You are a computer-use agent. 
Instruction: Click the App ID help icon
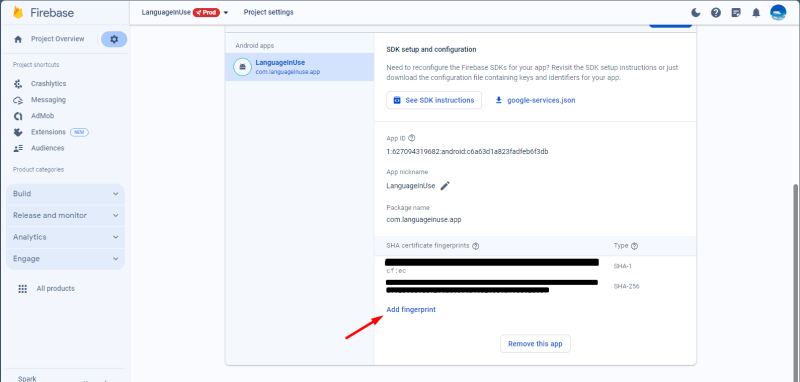(412, 138)
